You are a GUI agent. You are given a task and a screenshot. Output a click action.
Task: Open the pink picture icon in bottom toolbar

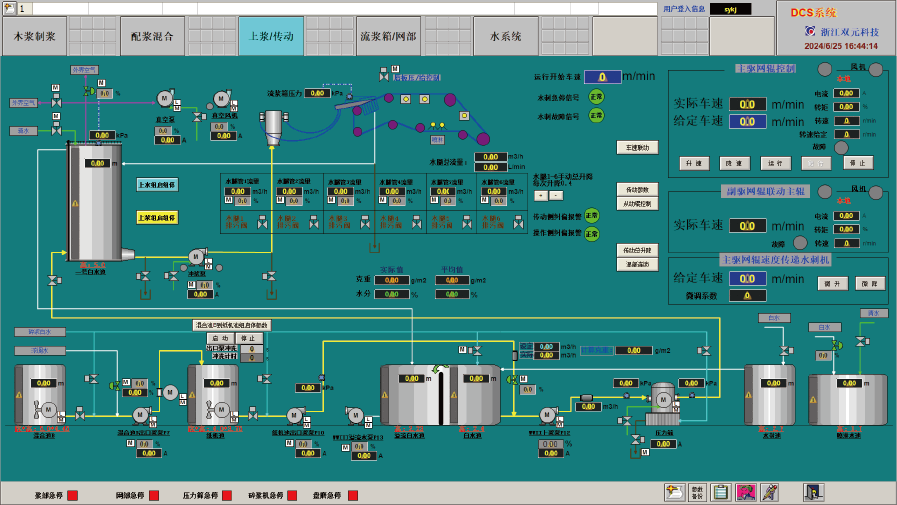tap(746, 491)
